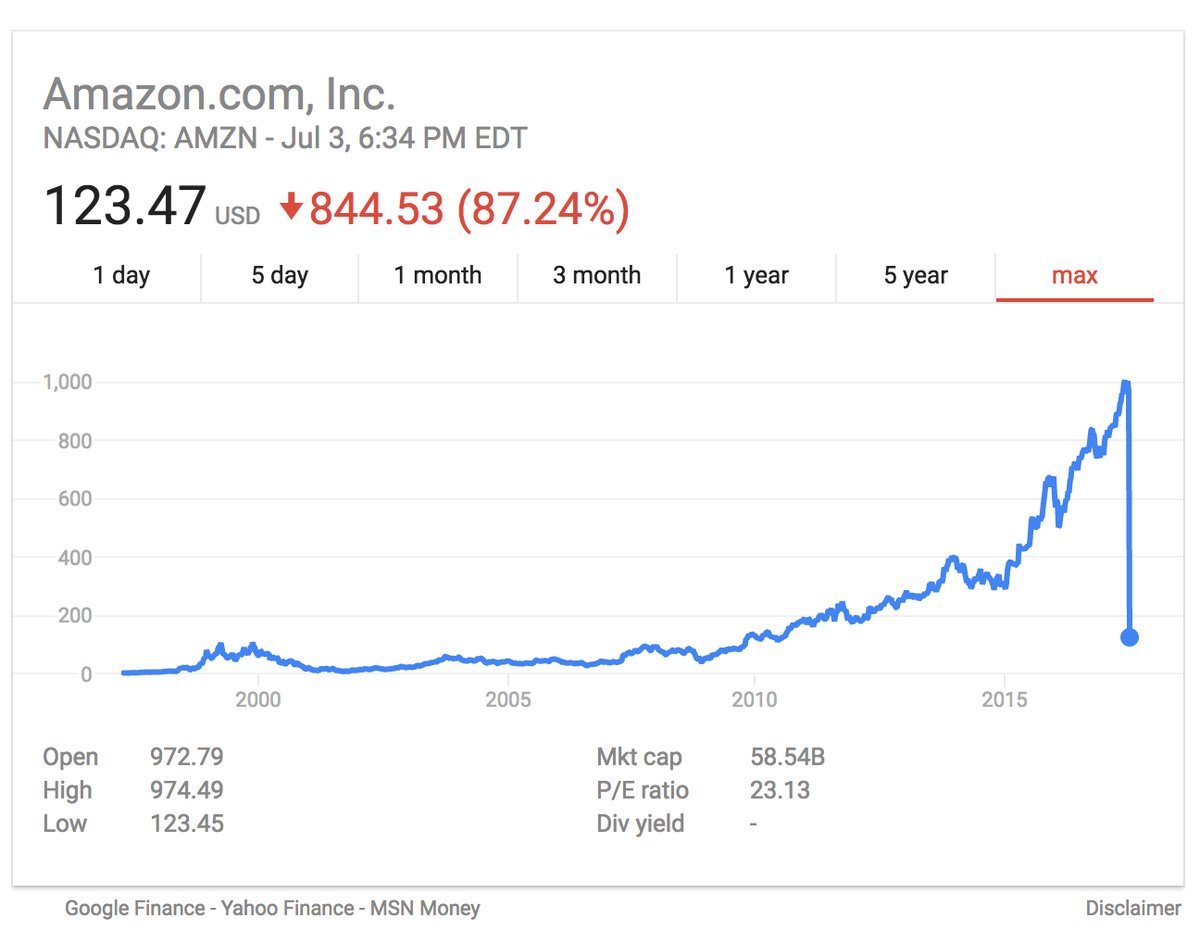Click the 2010 year axis label

pos(754,700)
